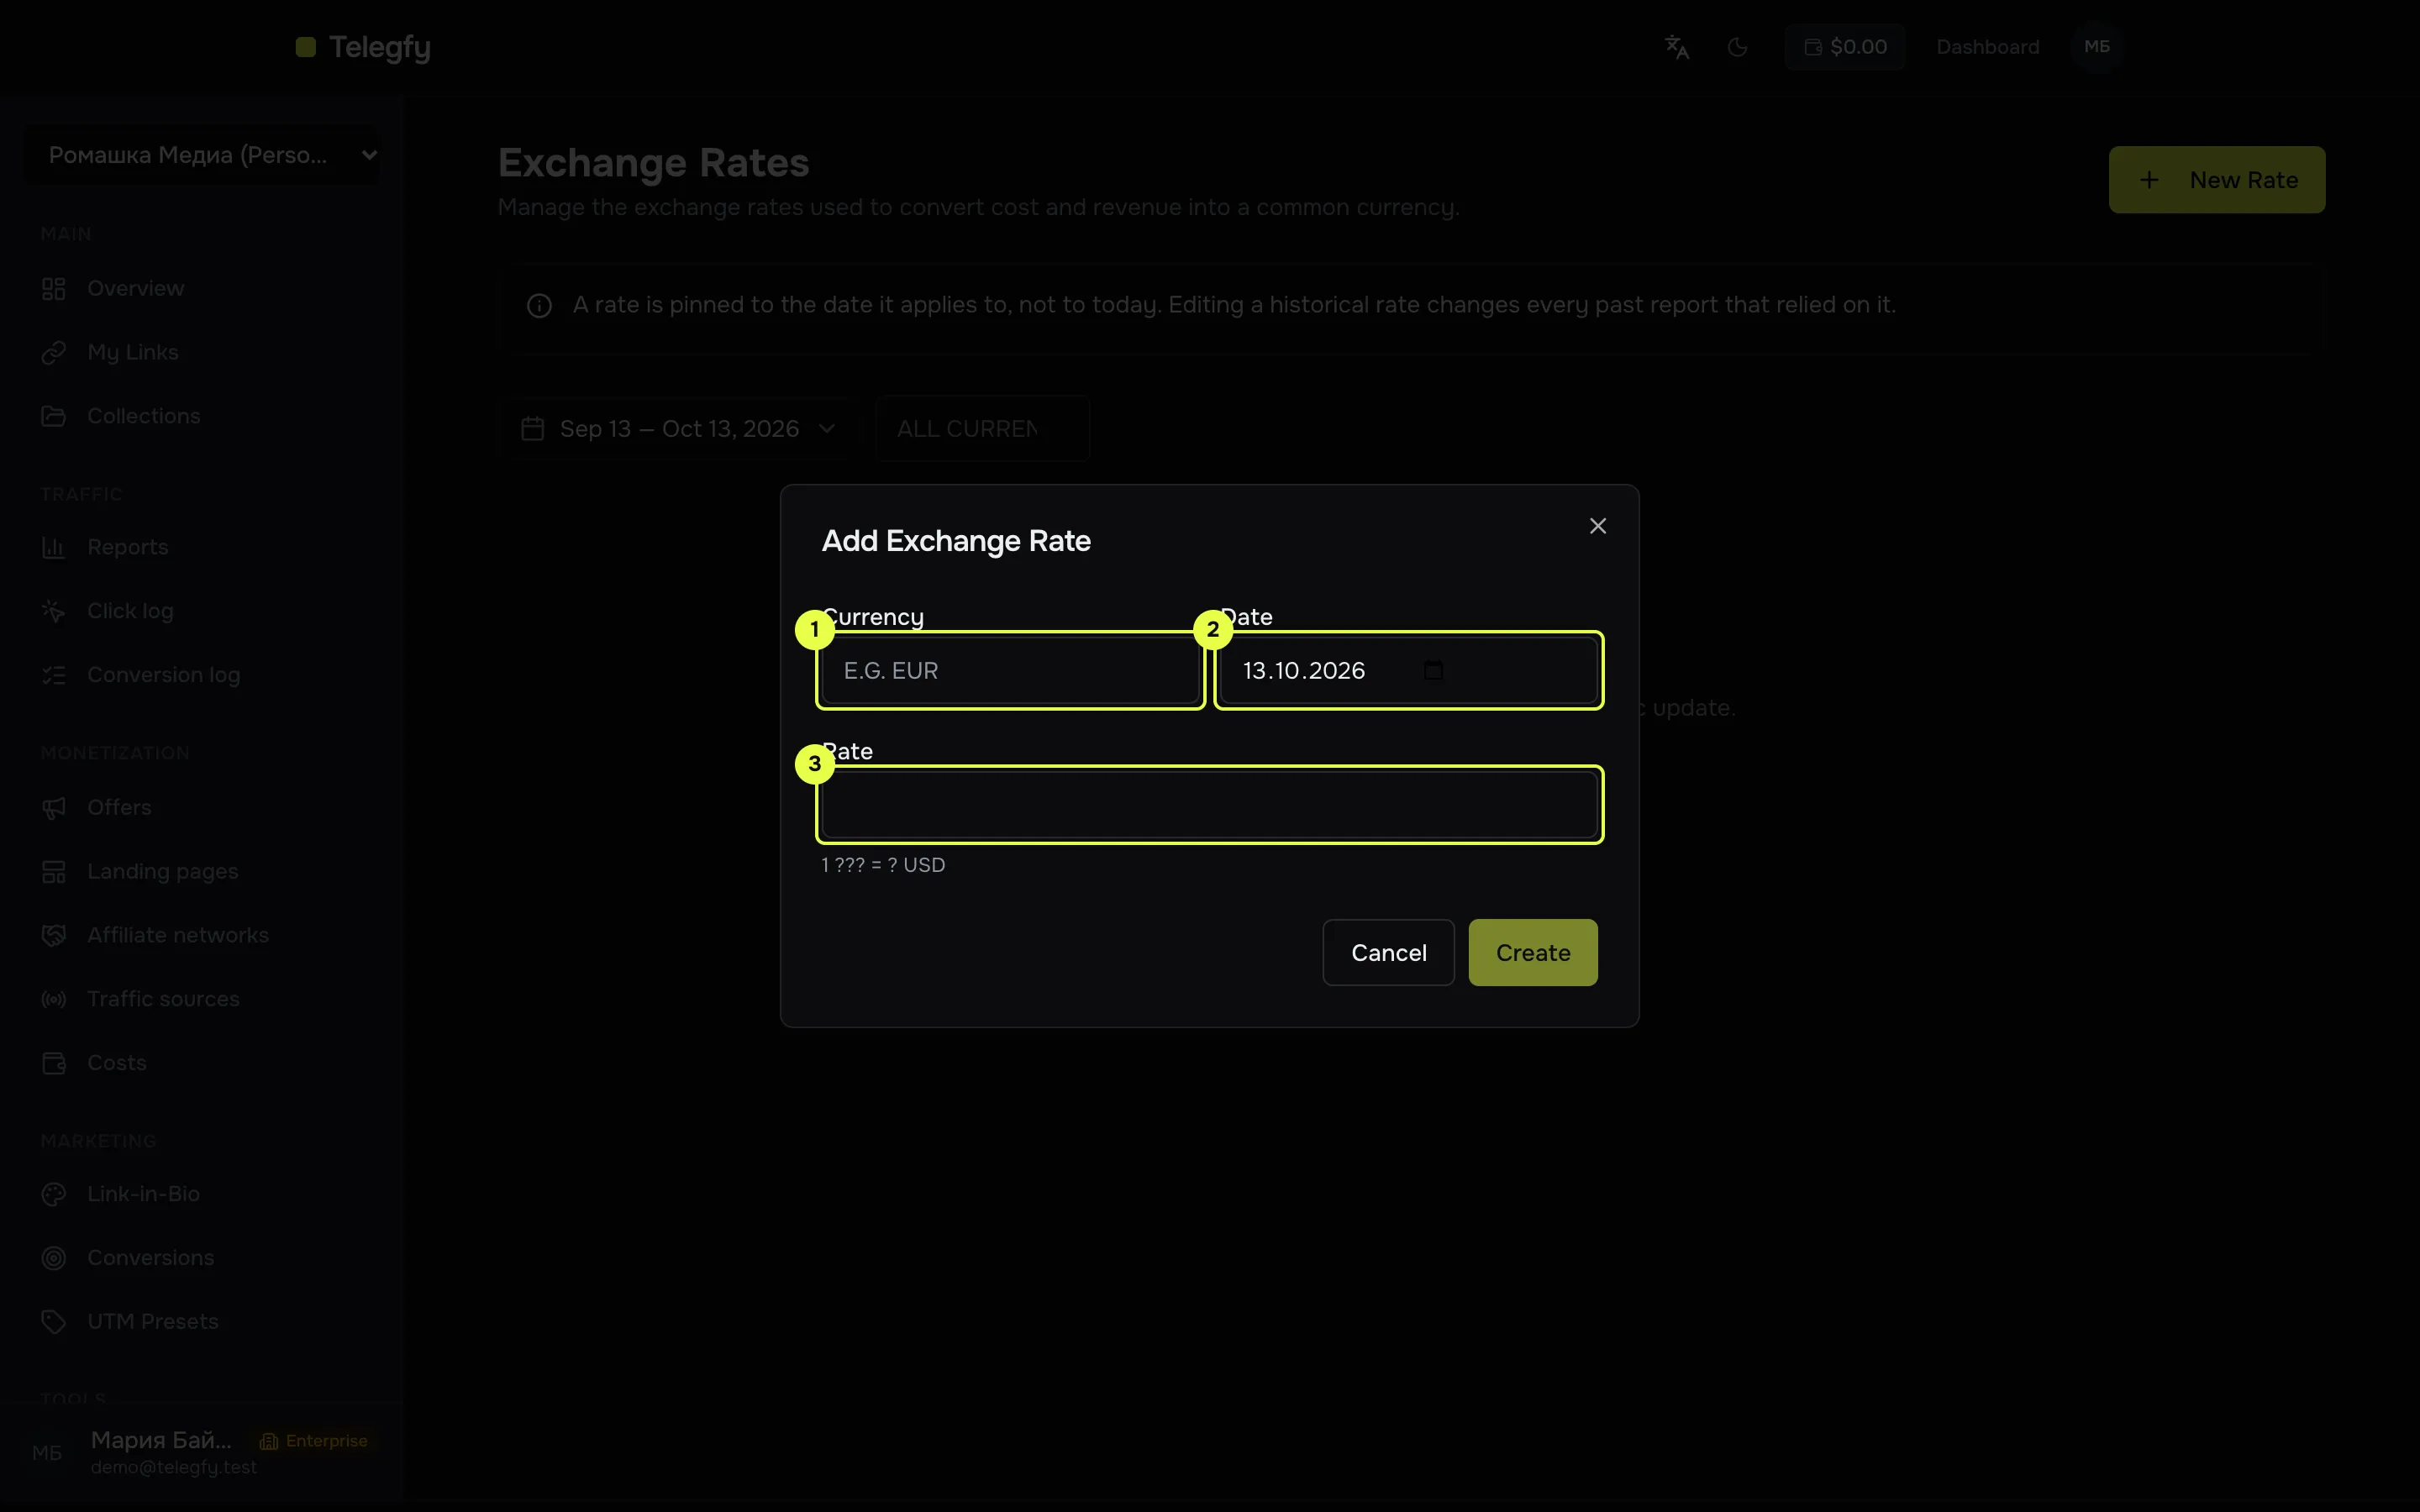This screenshot has width=2420, height=1512.
Task: Open the МБ user avatar menu
Action: tap(2097, 47)
